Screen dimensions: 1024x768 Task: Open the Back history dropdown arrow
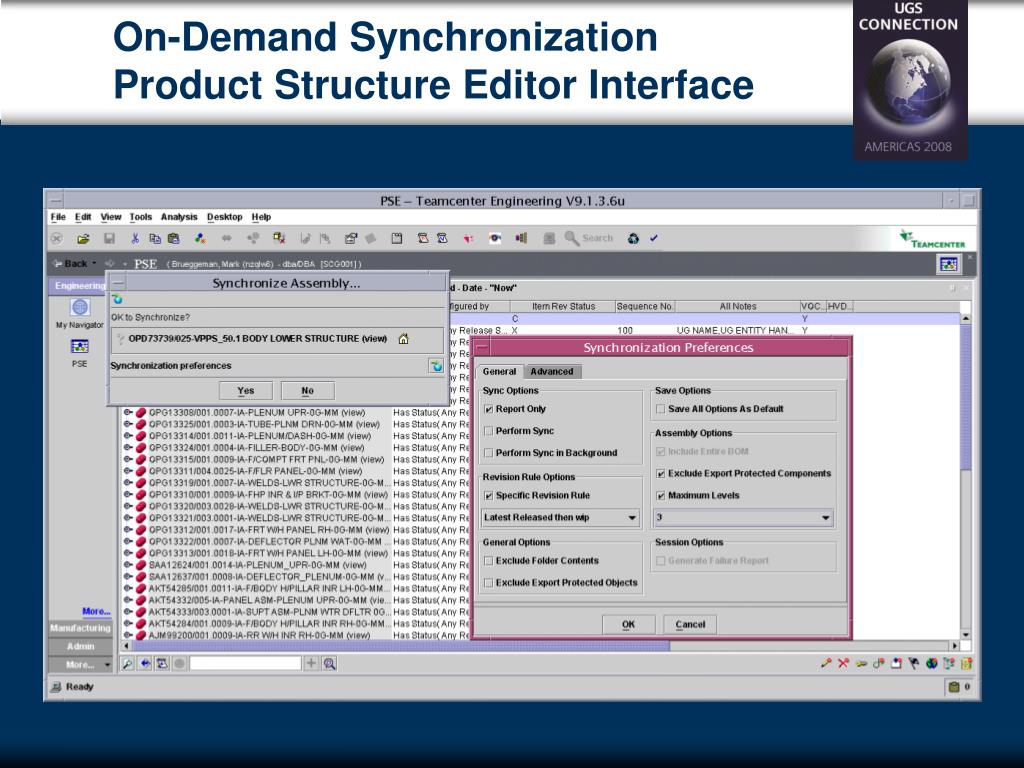click(94, 263)
